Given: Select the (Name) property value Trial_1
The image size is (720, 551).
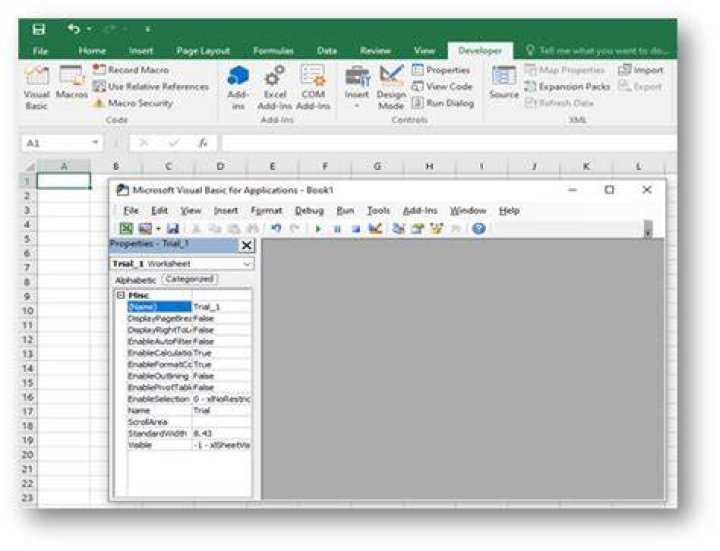Looking at the screenshot, I should (x=221, y=307).
